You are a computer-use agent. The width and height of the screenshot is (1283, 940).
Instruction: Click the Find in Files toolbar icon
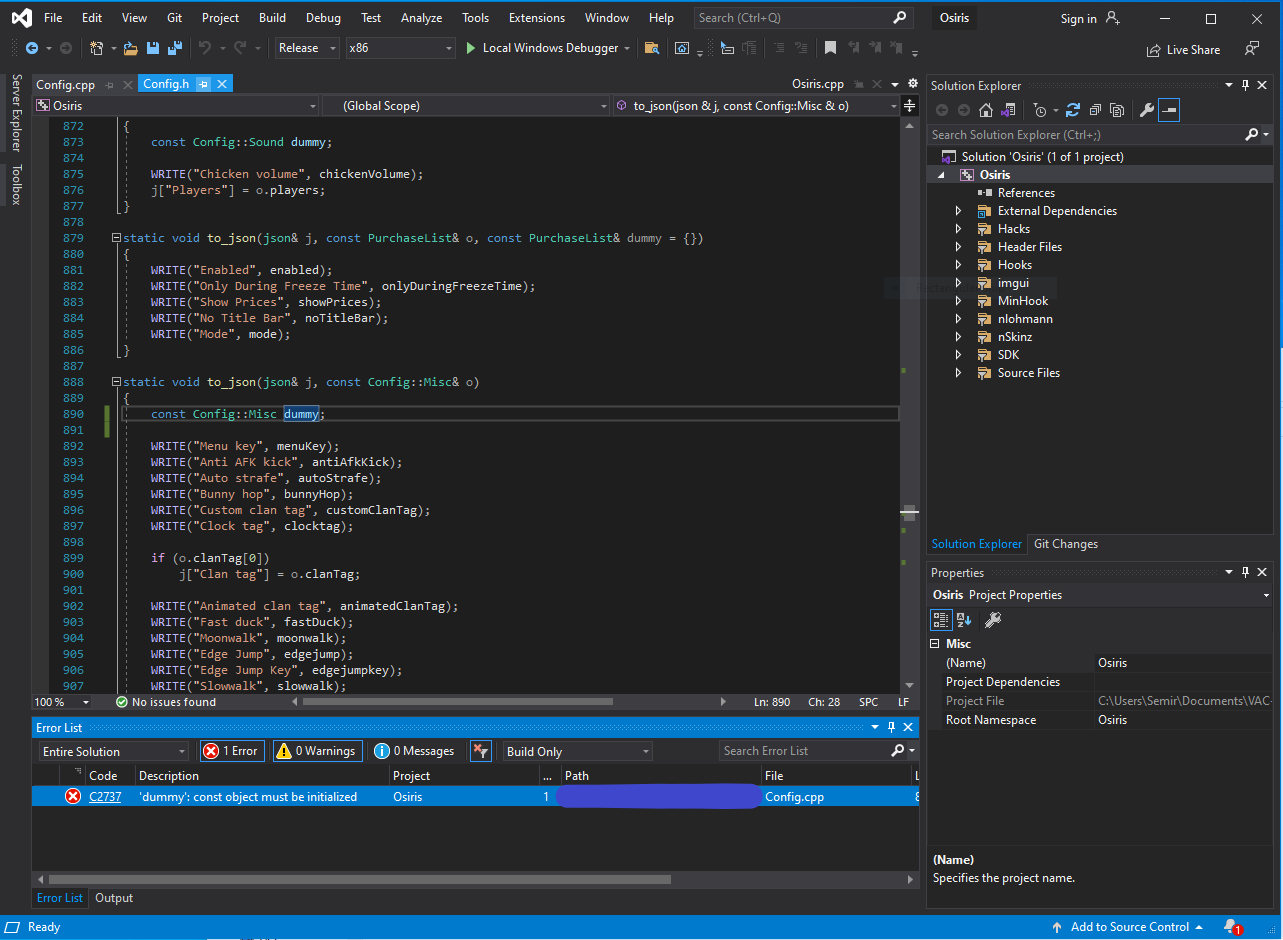coord(652,48)
